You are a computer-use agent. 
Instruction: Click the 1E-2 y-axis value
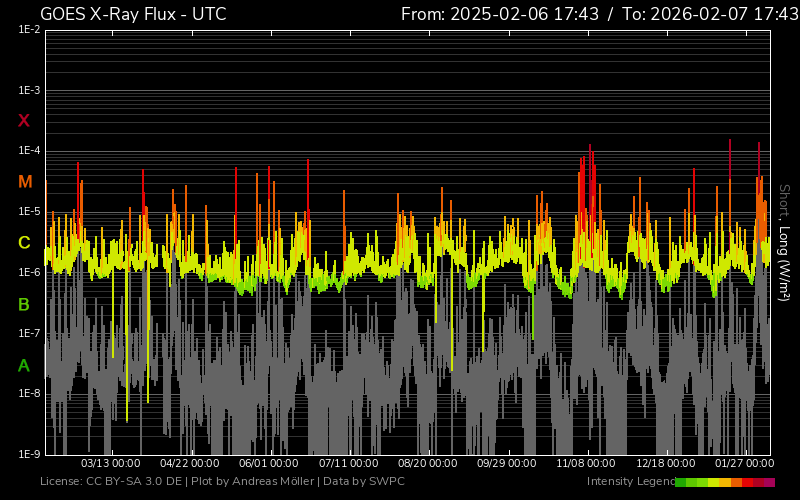click(29, 30)
